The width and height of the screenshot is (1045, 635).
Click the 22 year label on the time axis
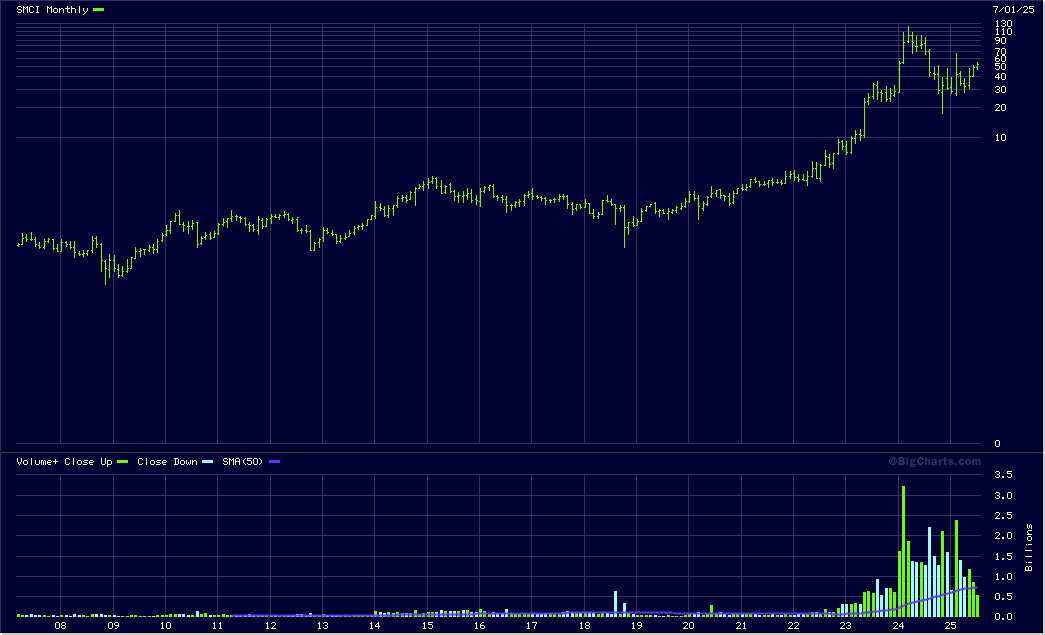tap(793, 626)
